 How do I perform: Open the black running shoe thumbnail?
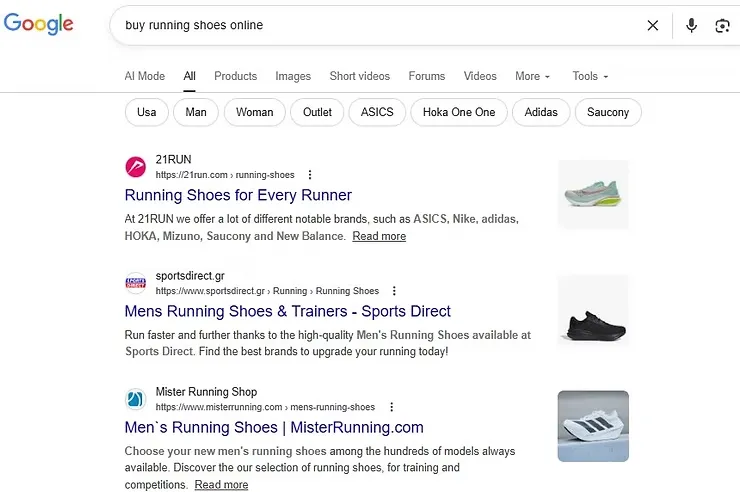coord(593,310)
